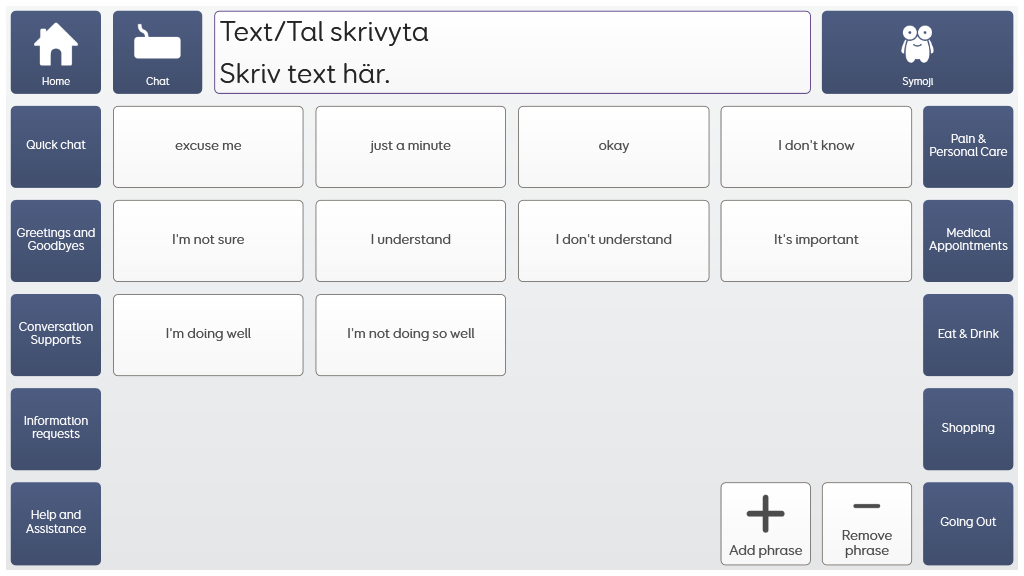1024x576 pixels.
Task: Tap the "I don't understand" phrase
Action: click(x=613, y=240)
